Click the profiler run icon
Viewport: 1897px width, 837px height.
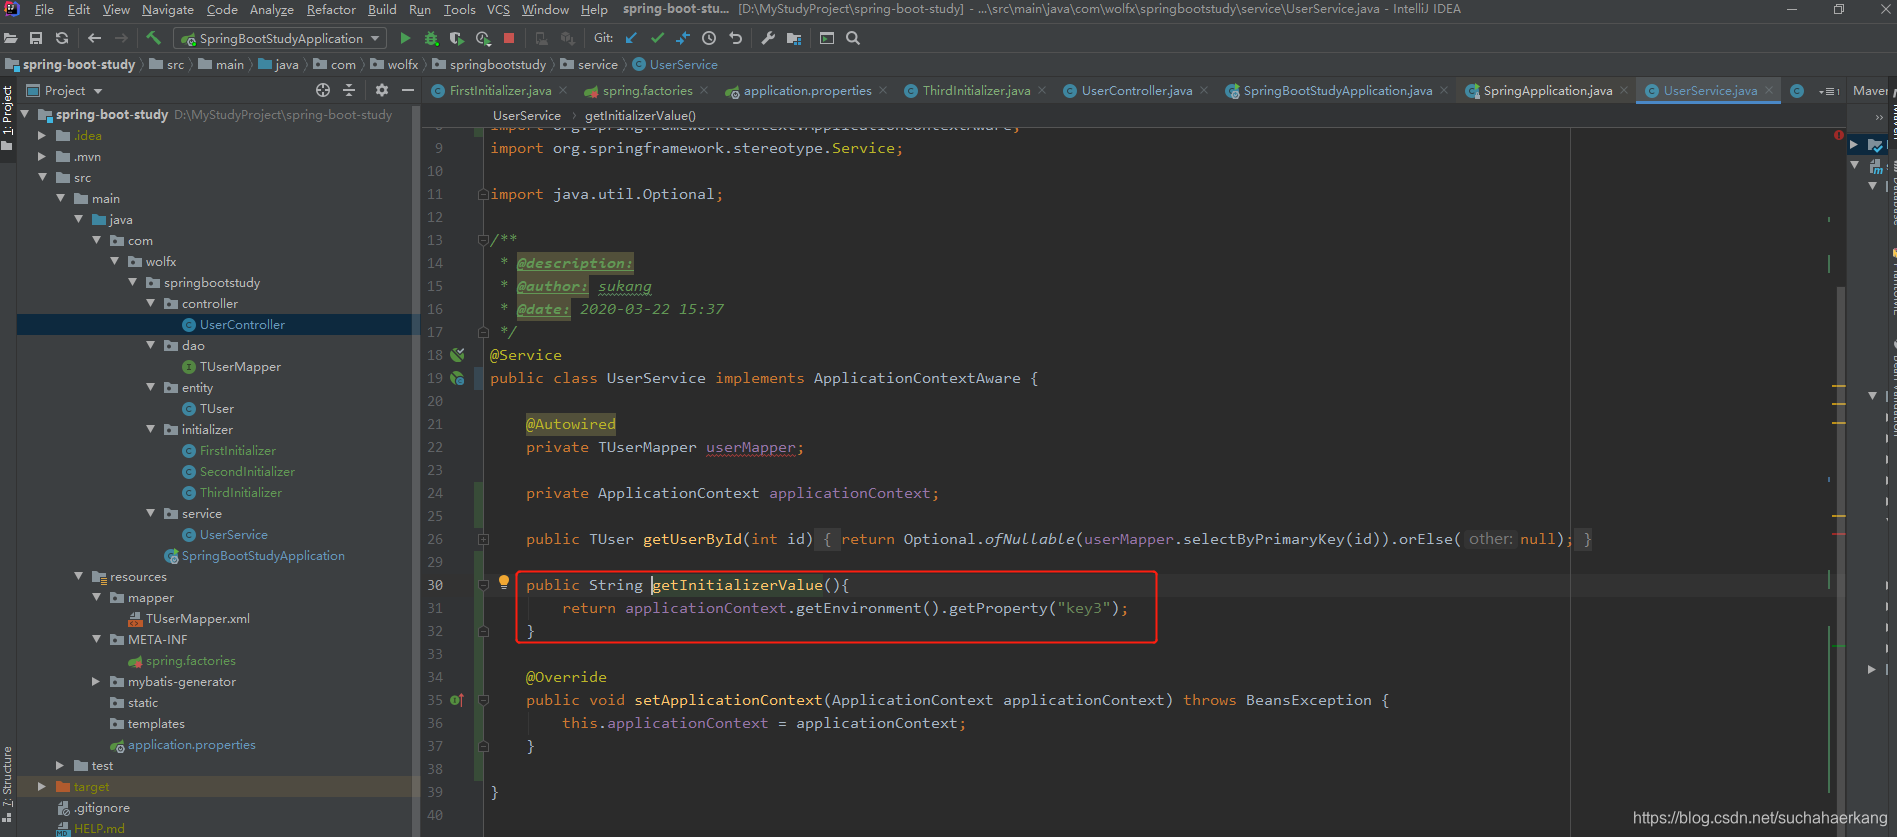483,38
